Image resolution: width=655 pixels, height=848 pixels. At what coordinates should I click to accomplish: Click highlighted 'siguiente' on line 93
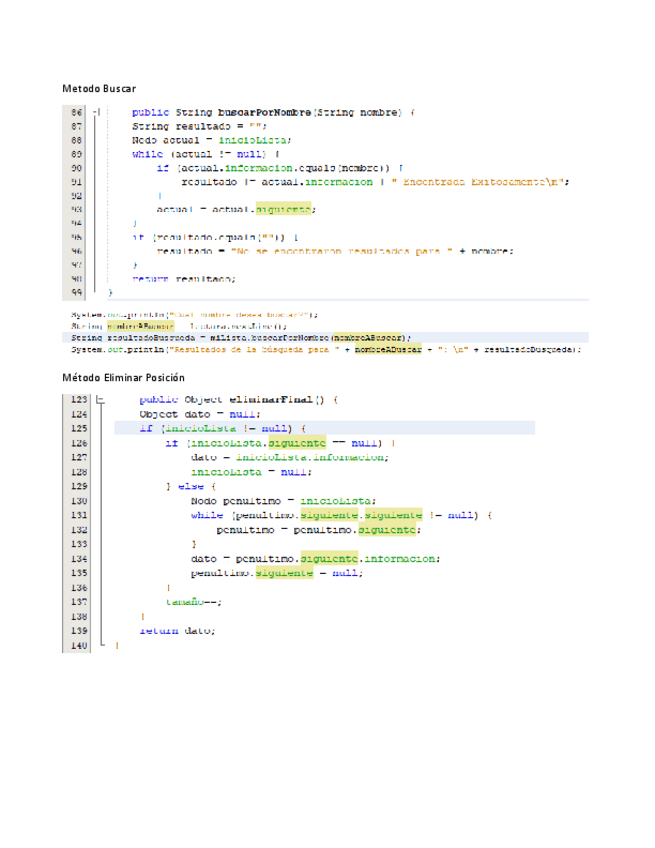point(283,209)
